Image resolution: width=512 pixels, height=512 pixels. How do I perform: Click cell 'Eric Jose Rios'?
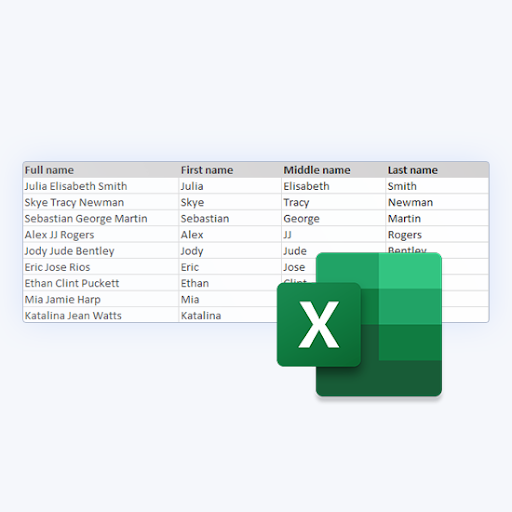pos(101,267)
